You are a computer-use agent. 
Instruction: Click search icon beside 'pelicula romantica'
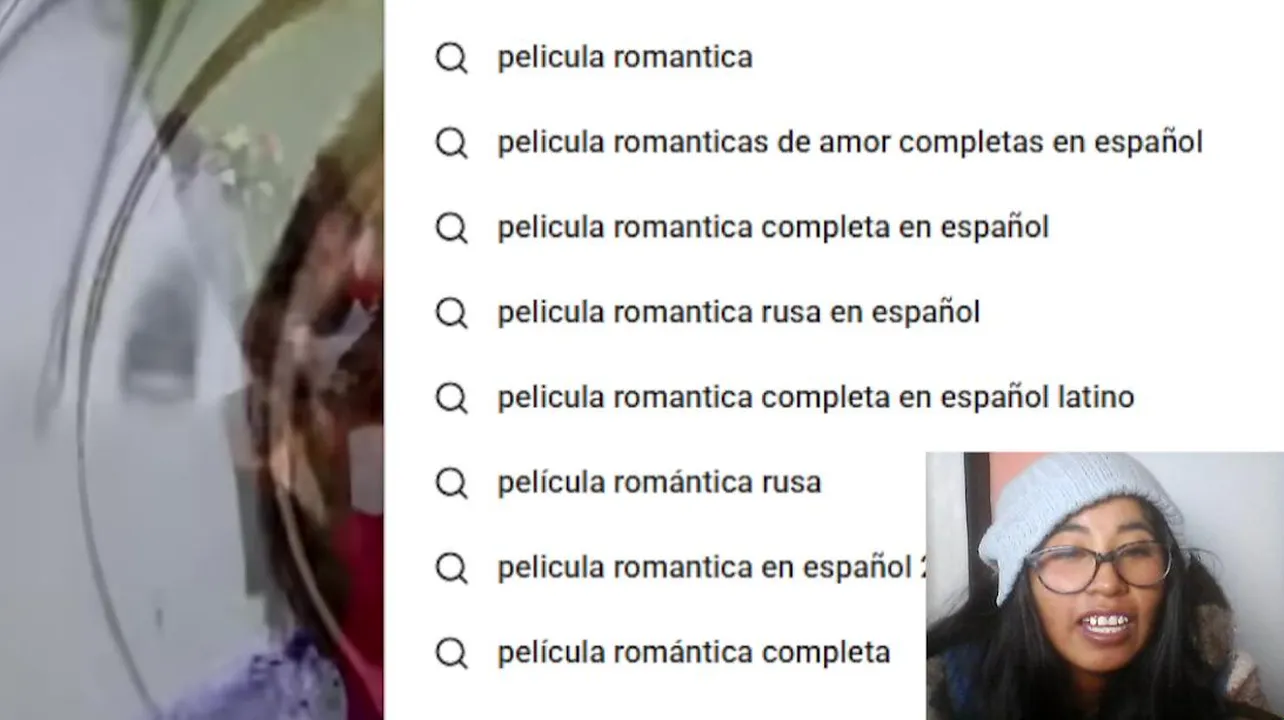pos(451,58)
